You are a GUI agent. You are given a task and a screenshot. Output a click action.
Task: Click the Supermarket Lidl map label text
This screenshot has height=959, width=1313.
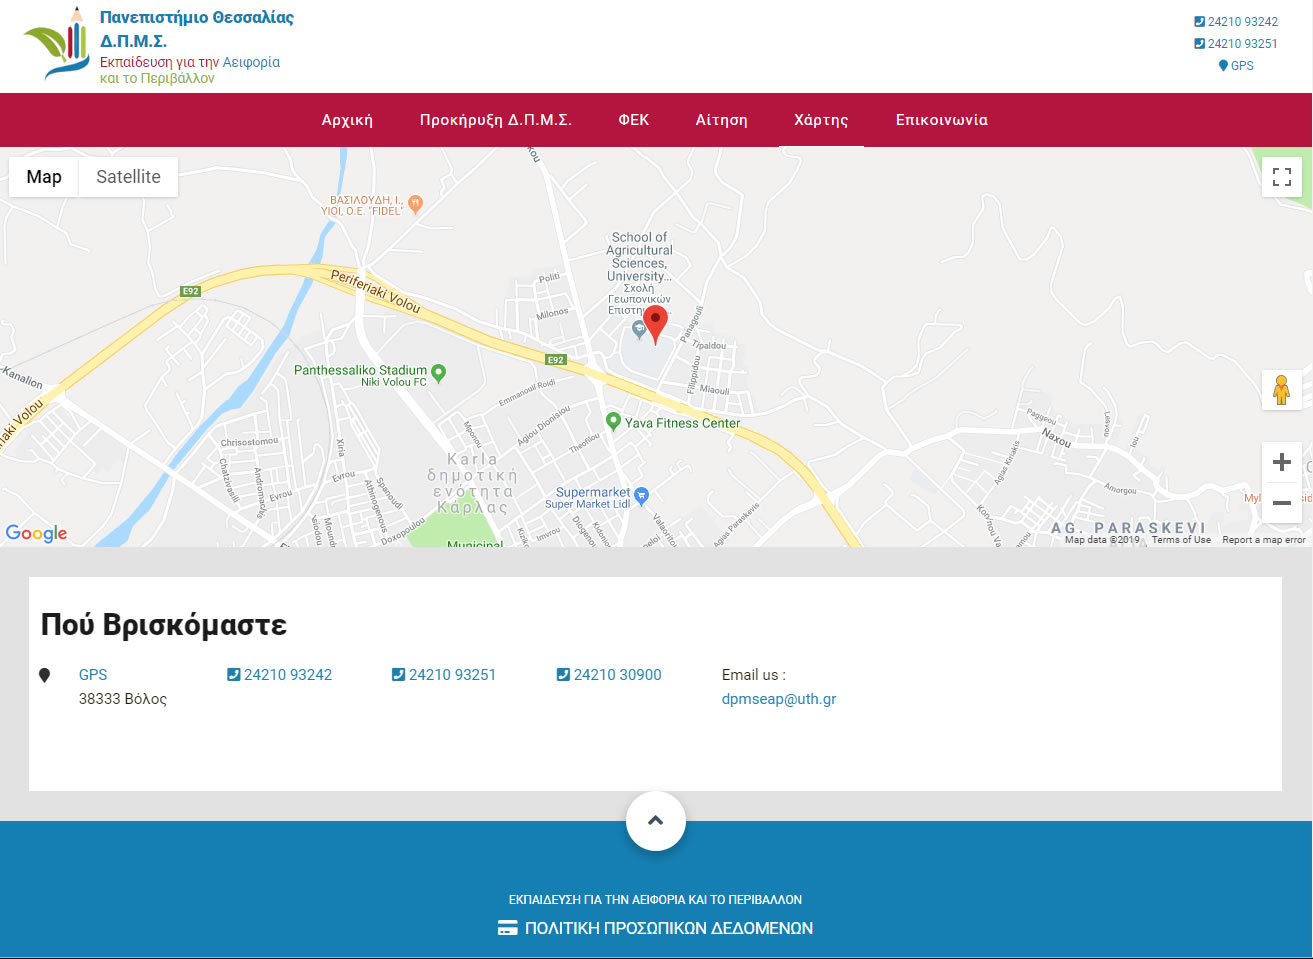[x=593, y=498]
